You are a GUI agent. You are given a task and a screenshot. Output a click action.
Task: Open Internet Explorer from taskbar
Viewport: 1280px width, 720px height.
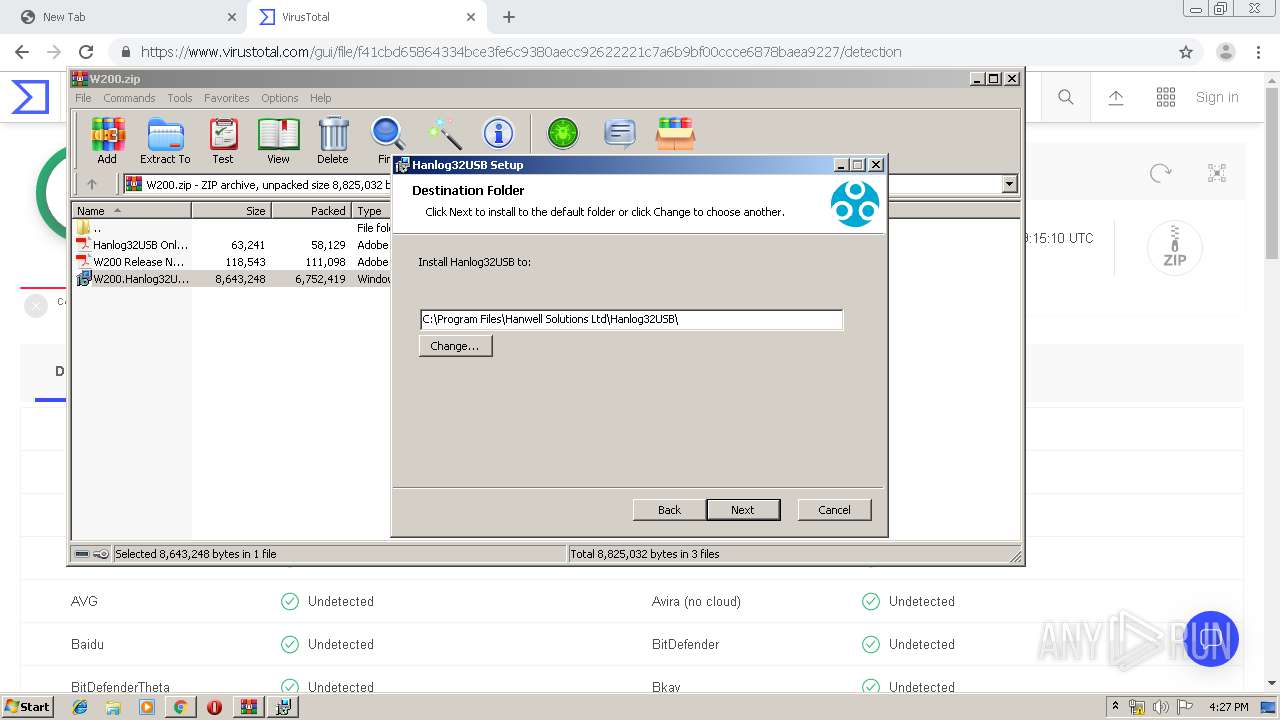[81, 707]
